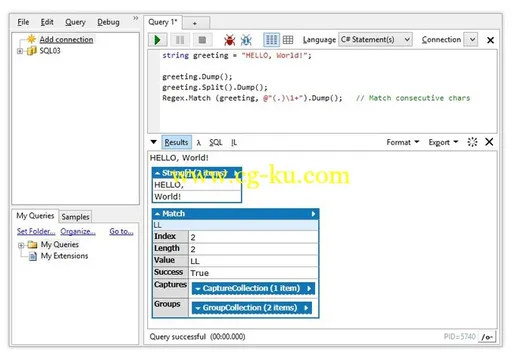512x360 pixels.
Task: Click the Add connection star icon
Action: [x=31, y=39]
